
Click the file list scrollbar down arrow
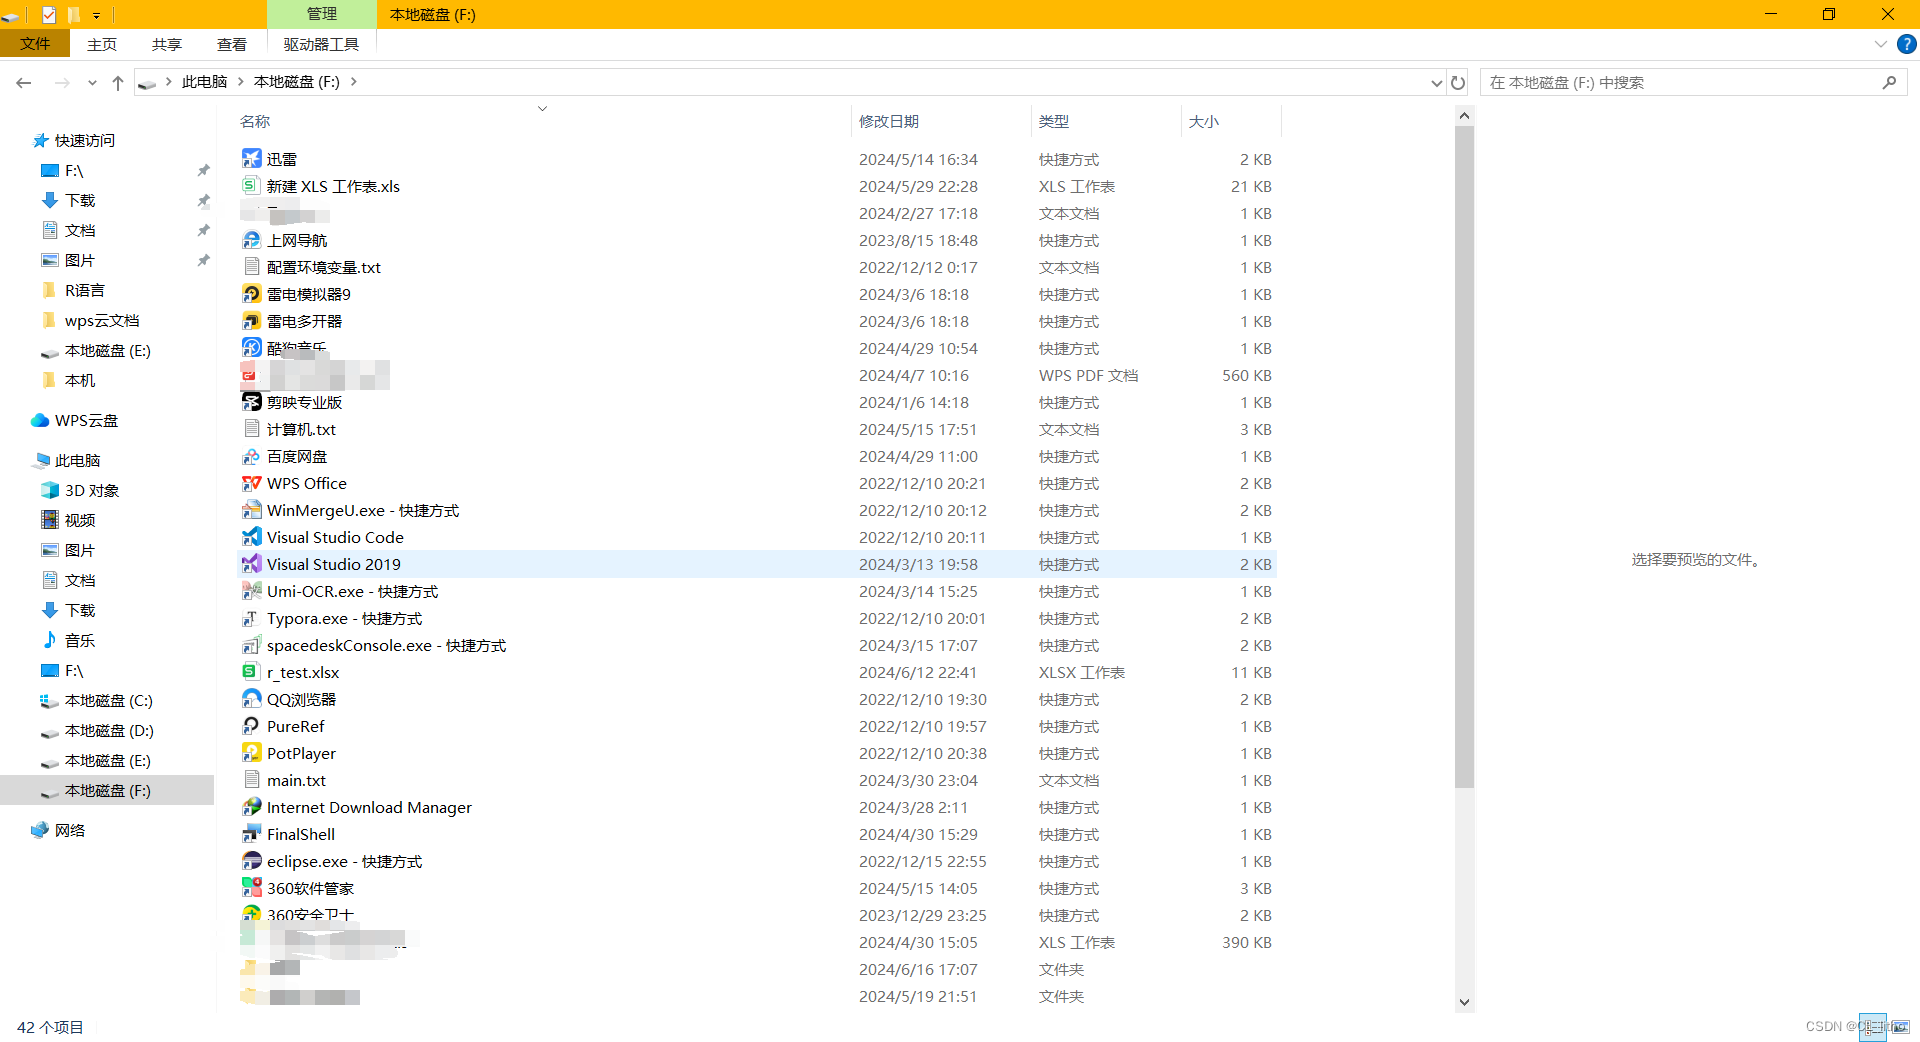(x=1464, y=1002)
